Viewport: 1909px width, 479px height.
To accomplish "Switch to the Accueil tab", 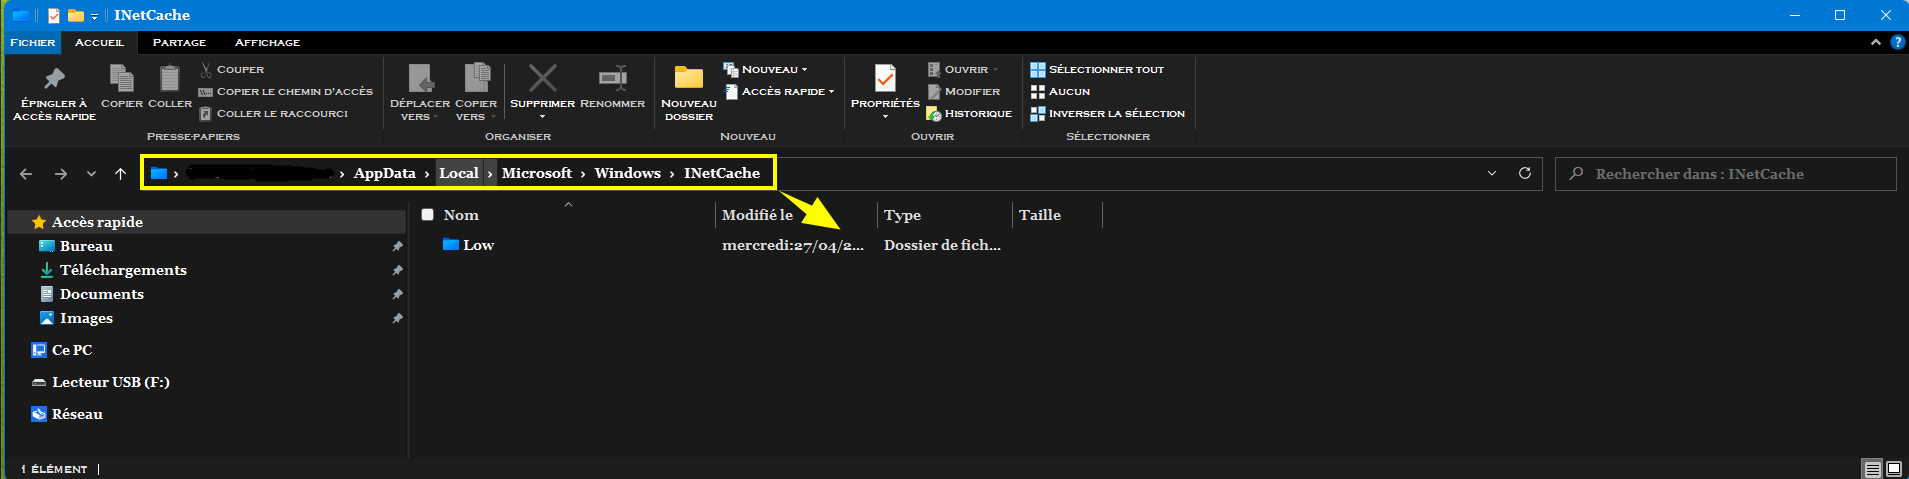I will 99,43.
